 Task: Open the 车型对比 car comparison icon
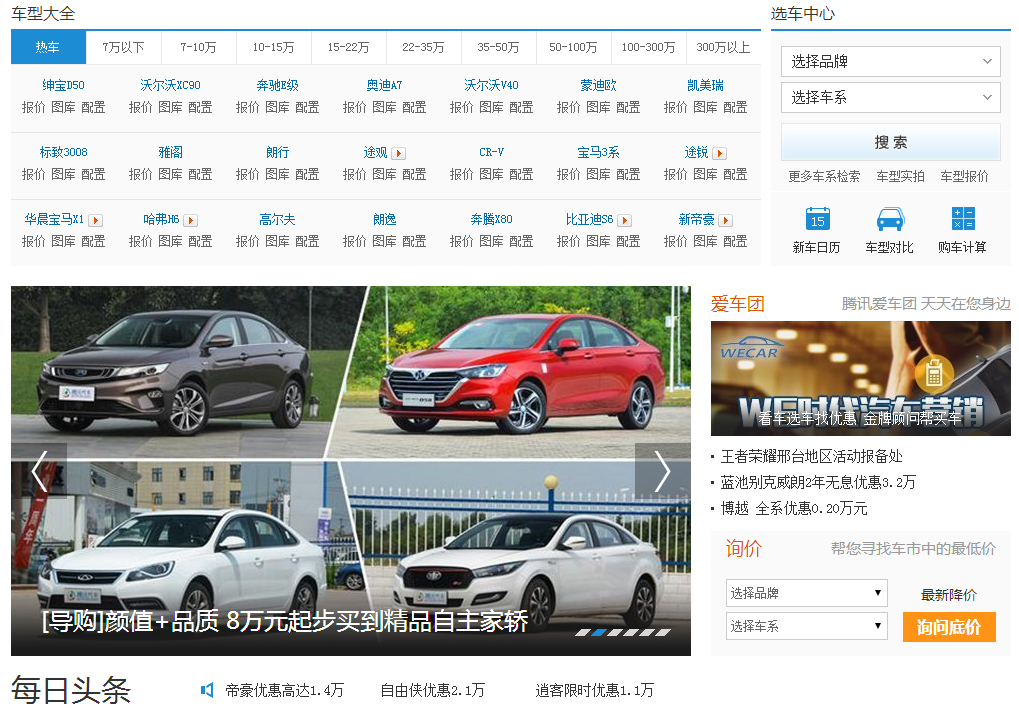pos(890,220)
